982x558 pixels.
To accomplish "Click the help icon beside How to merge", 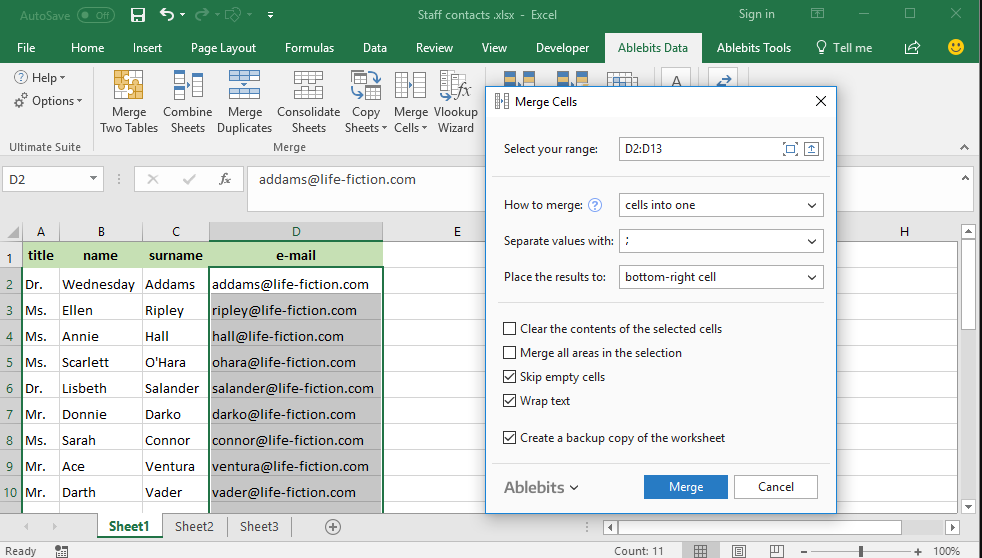I will pyautogui.click(x=595, y=205).
